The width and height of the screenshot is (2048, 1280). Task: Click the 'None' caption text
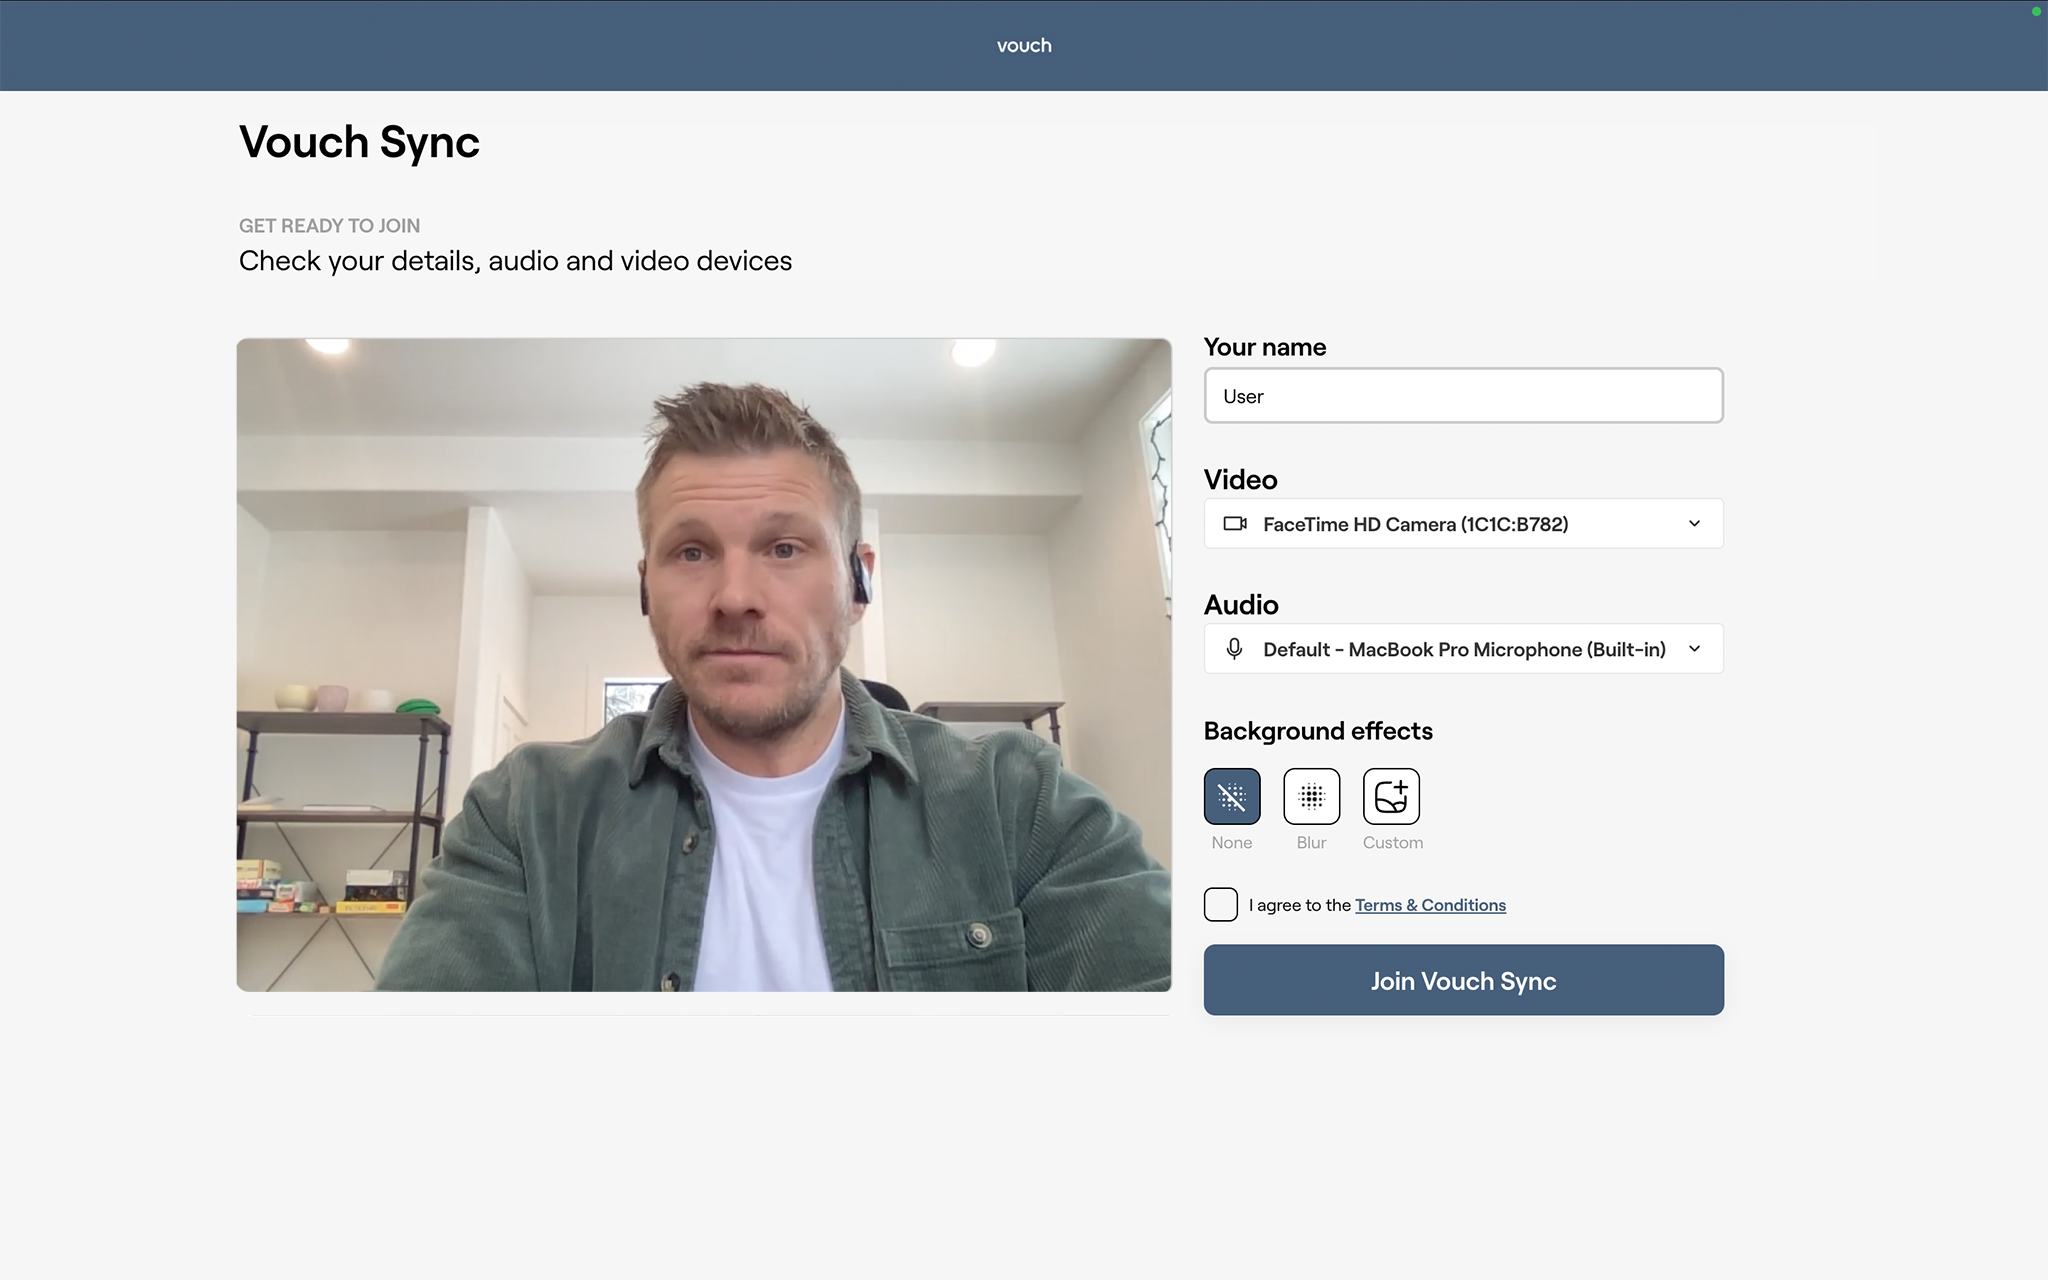(x=1232, y=843)
